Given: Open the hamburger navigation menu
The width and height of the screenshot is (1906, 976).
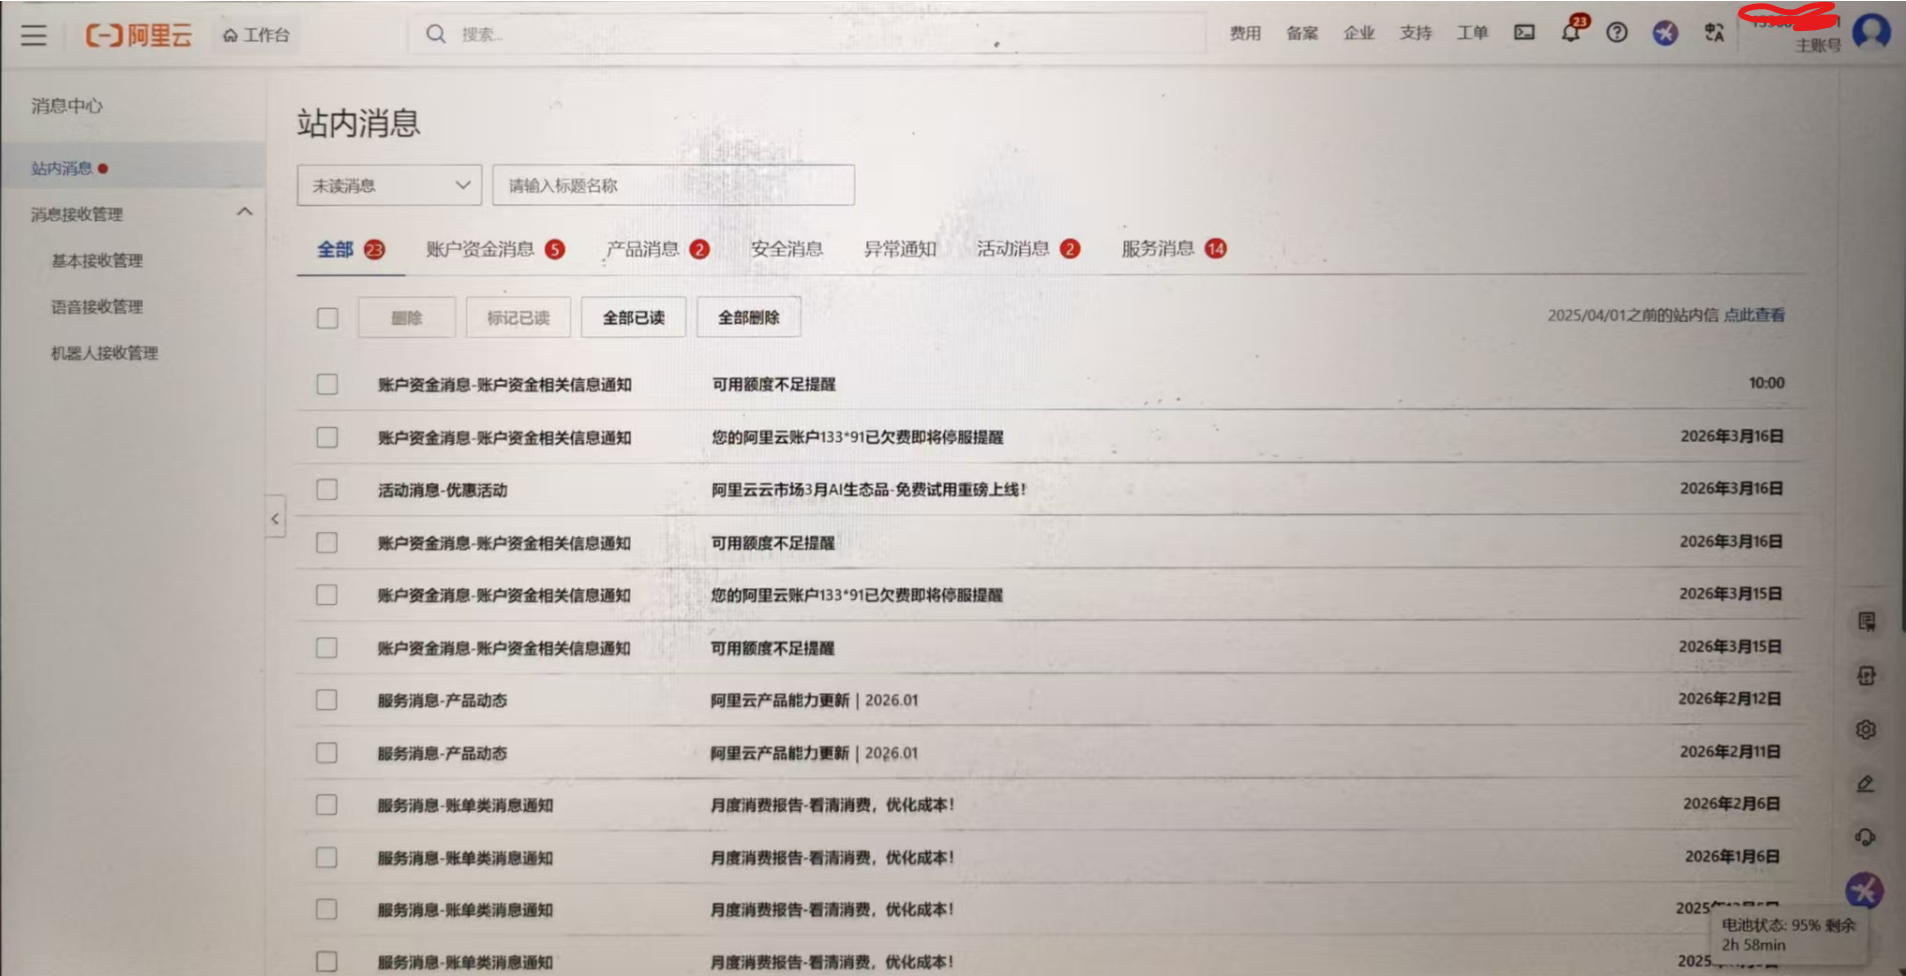Looking at the screenshot, I should click(34, 35).
